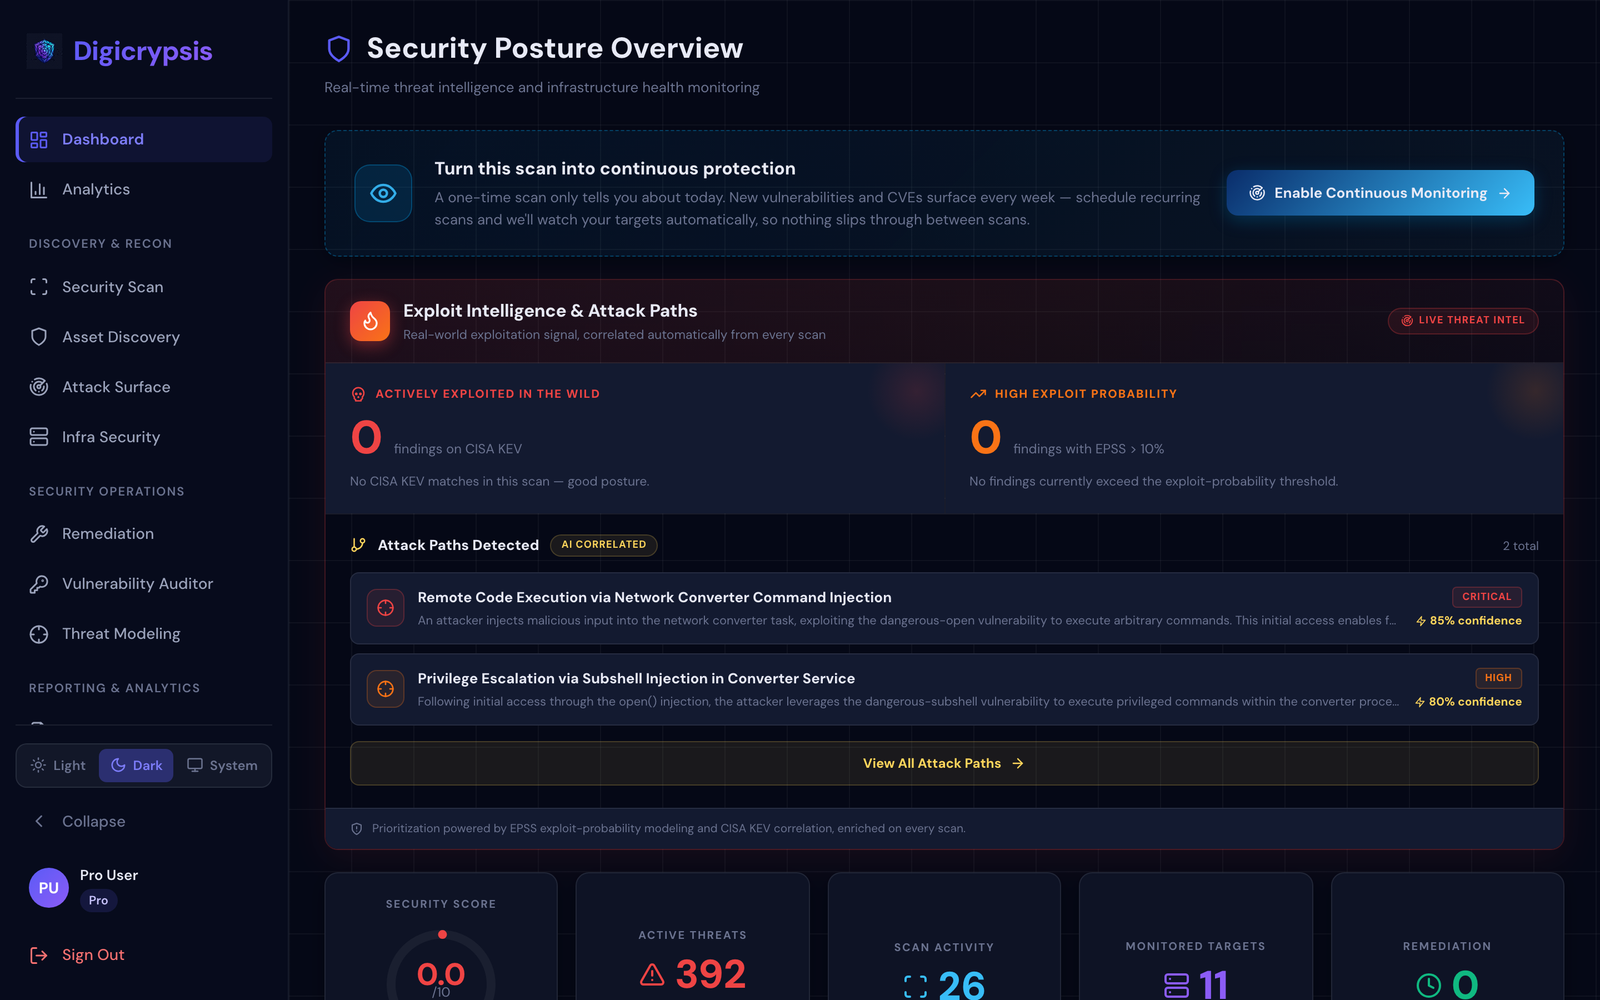Viewport: 1600px width, 1000px height.
Task: Click the AI CORRELATED badge
Action: (x=604, y=545)
